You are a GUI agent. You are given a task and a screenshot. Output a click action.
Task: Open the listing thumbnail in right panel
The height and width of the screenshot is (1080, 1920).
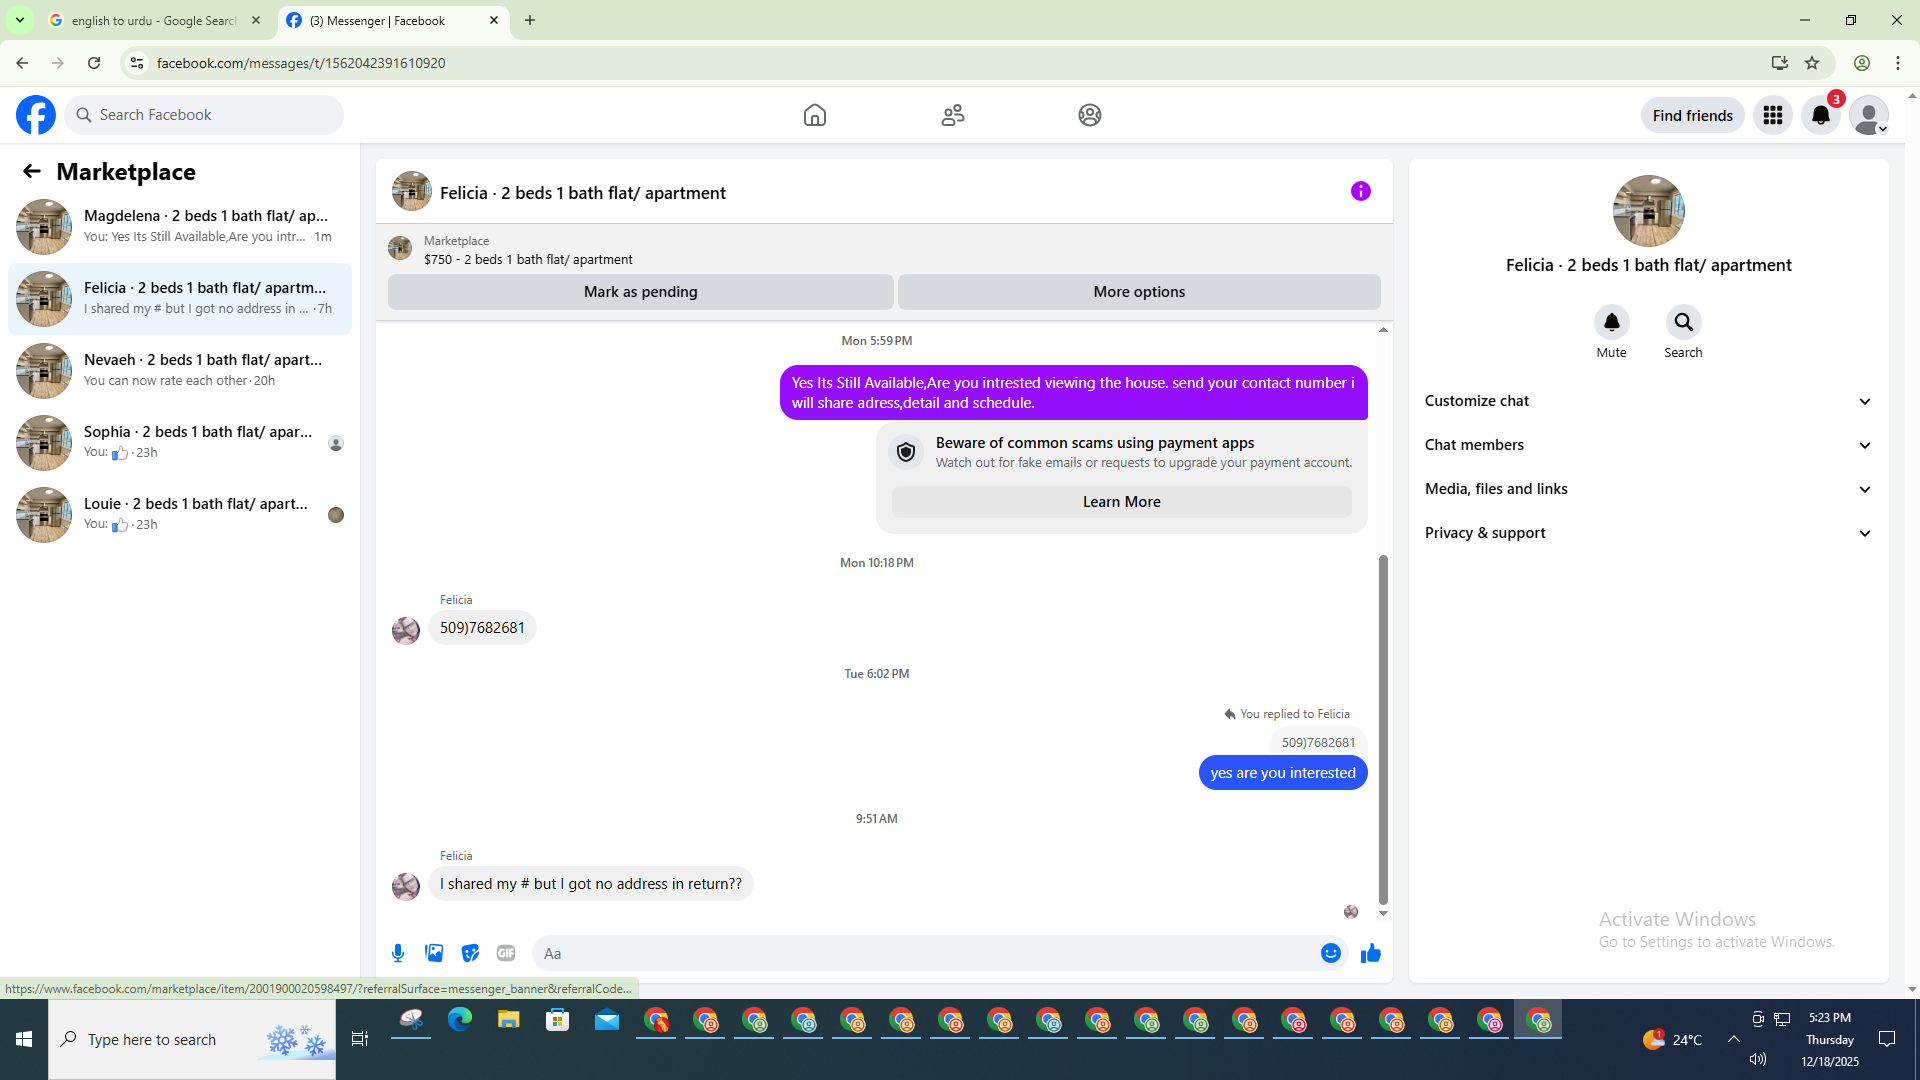(x=1649, y=211)
